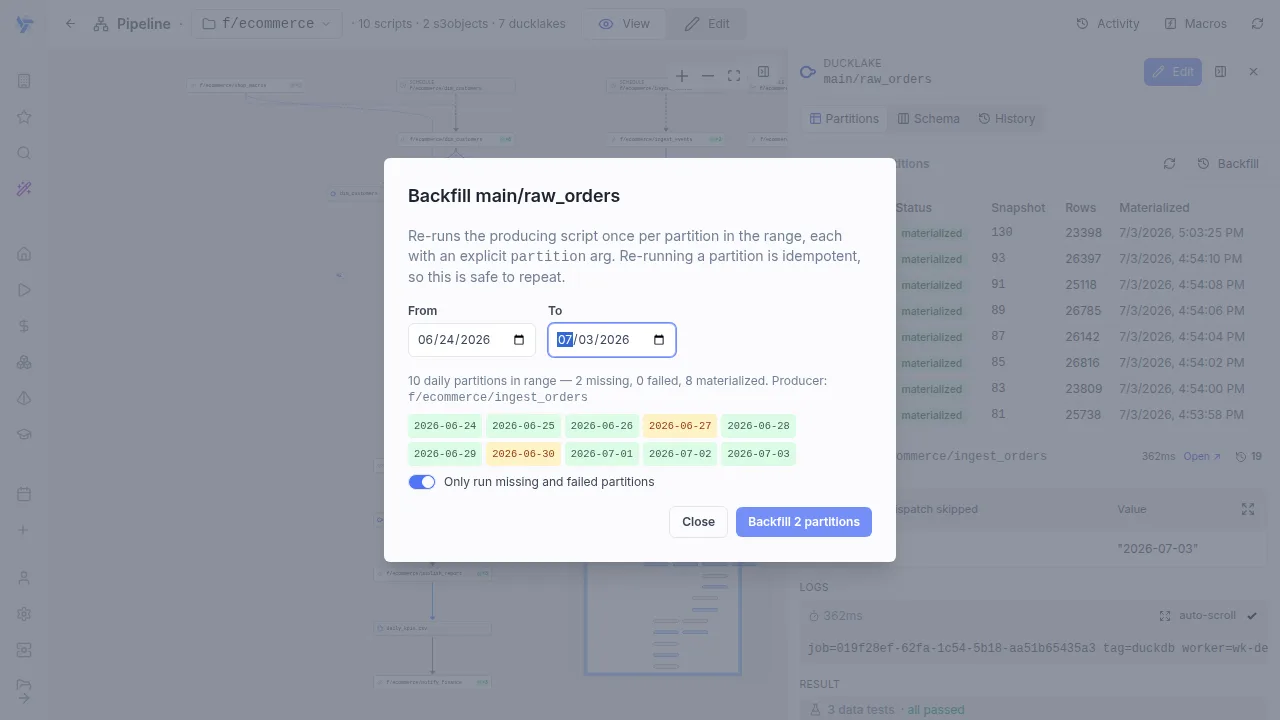Expand the Value cell fullscreen icon
Viewport: 1280px width, 720px height.
pyautogui.click(x=1248, y=509)
